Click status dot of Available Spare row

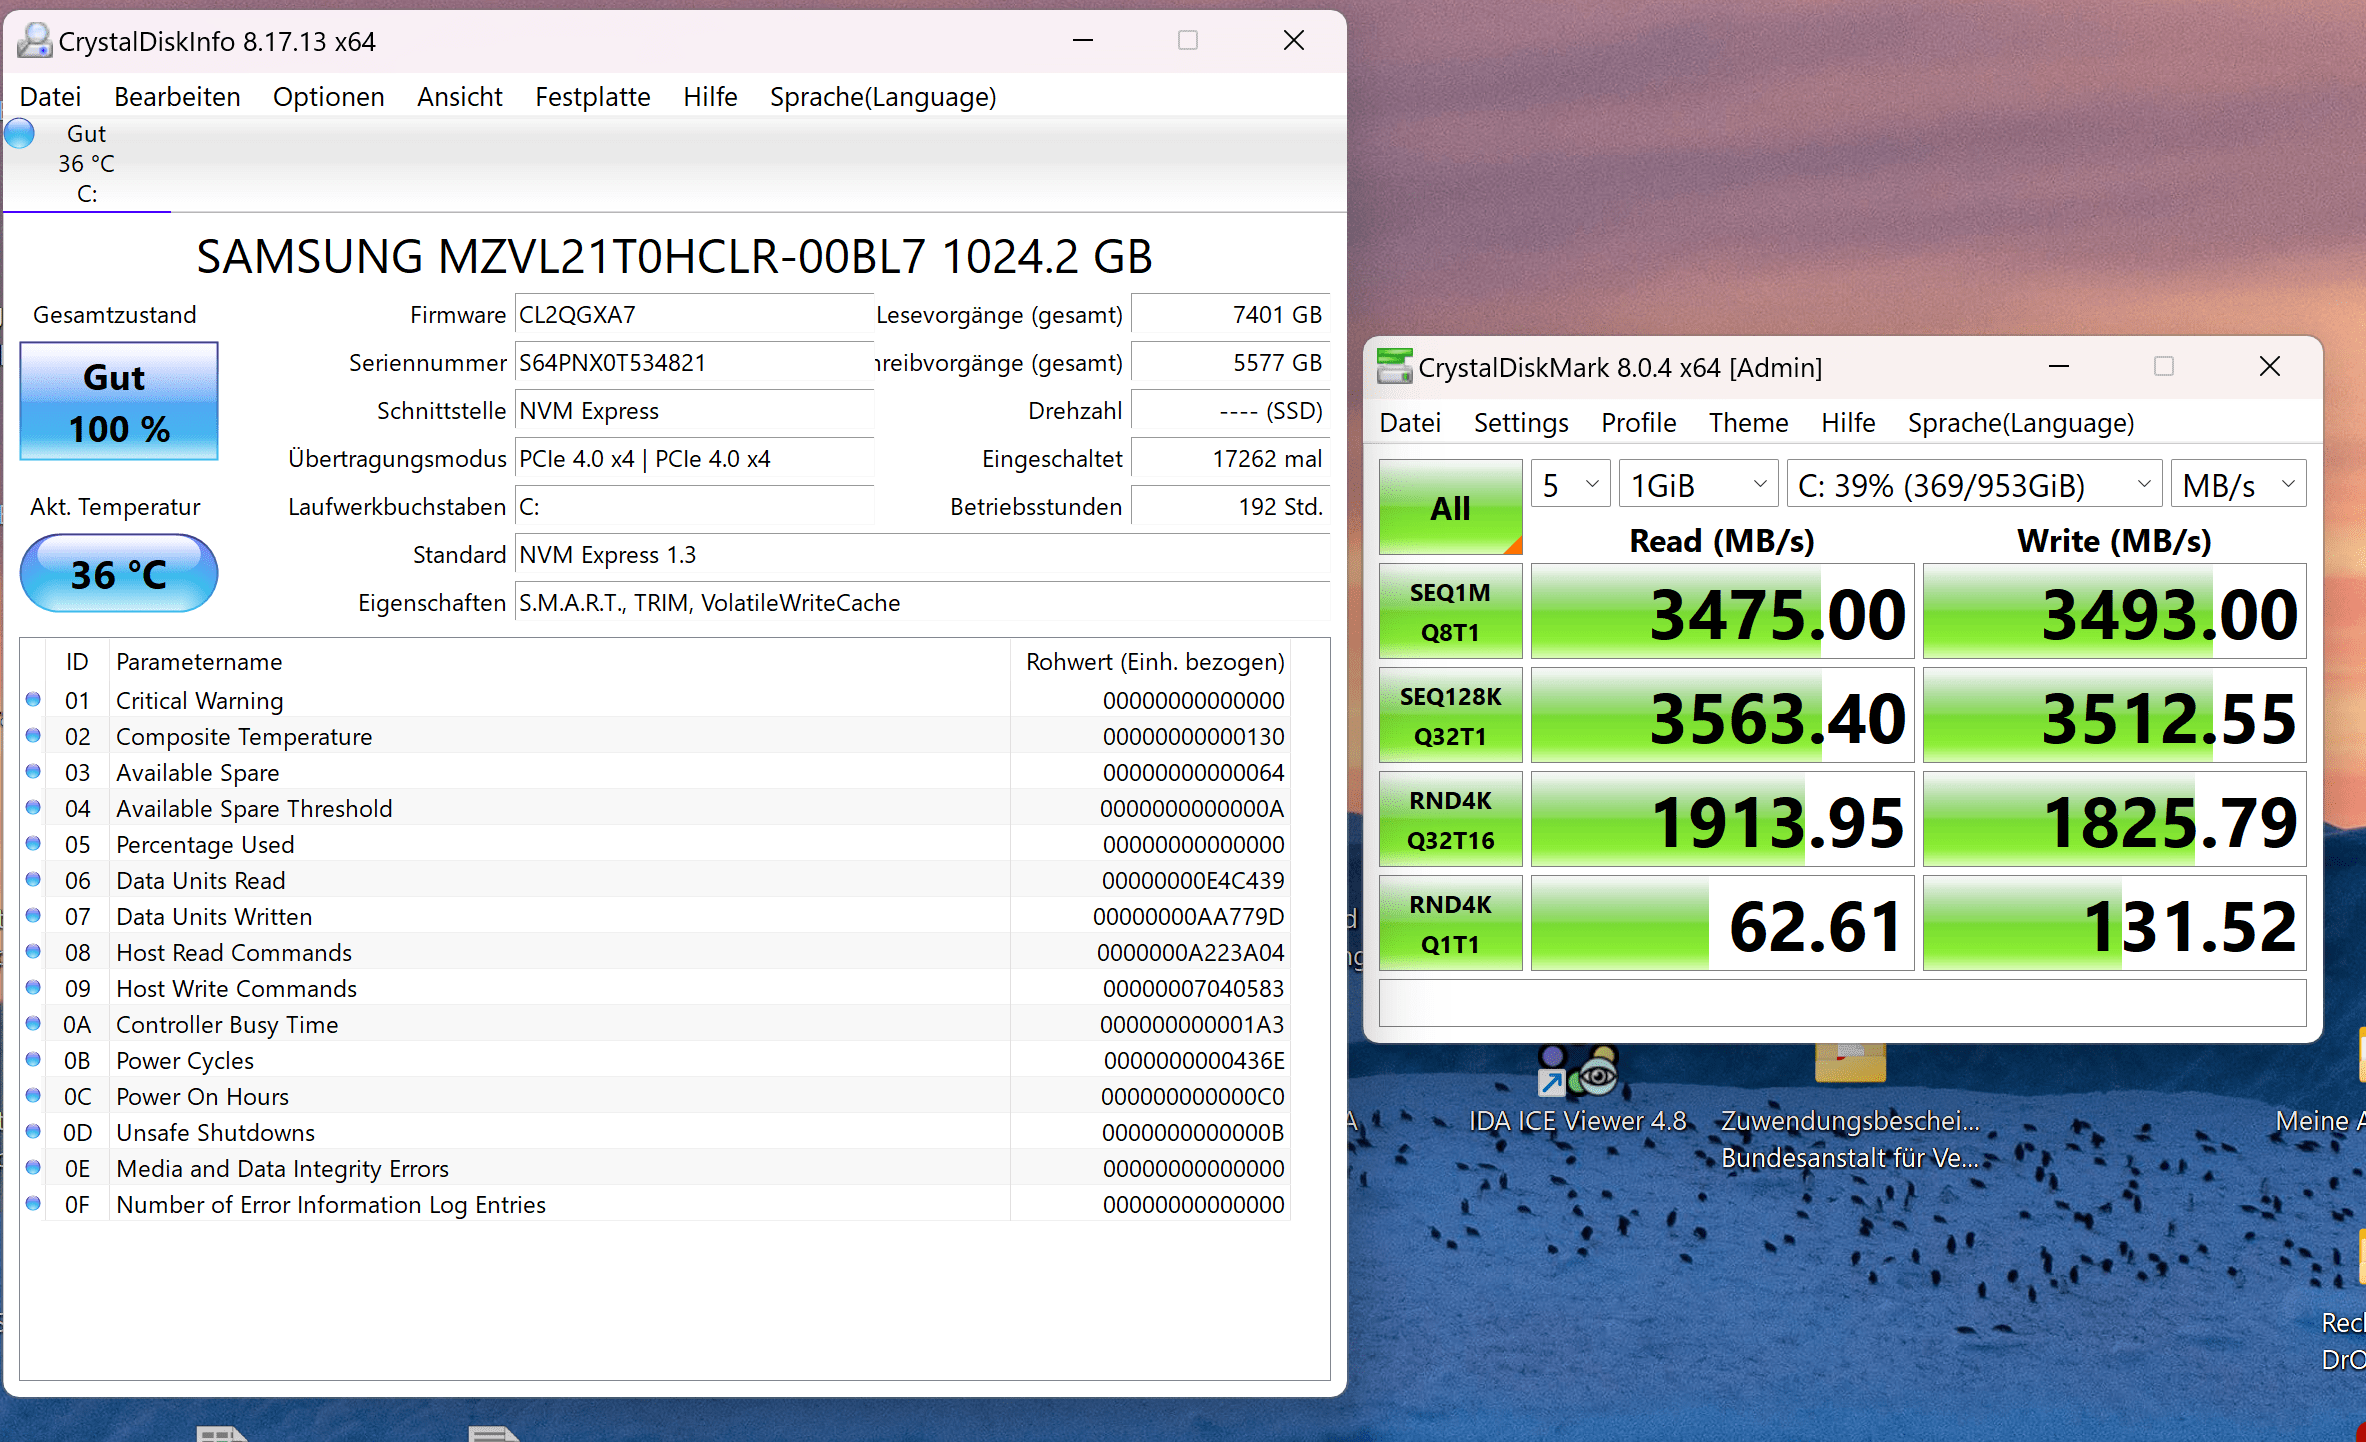click(33, 772)
